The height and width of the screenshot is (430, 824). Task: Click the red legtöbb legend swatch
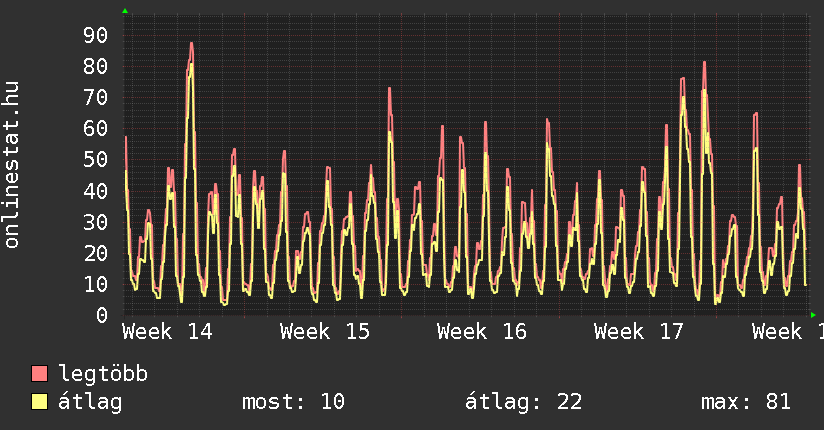point(40,374)
